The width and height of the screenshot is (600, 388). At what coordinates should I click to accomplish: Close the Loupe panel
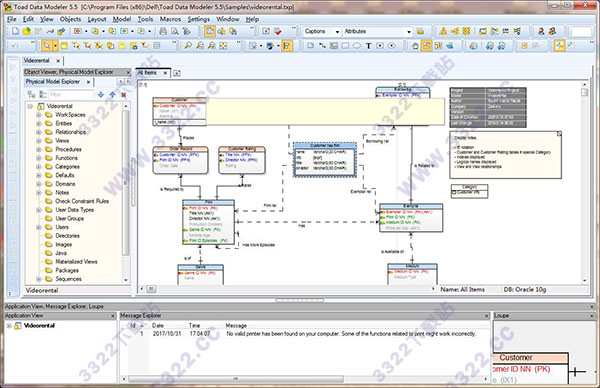[x=592, y=316]
